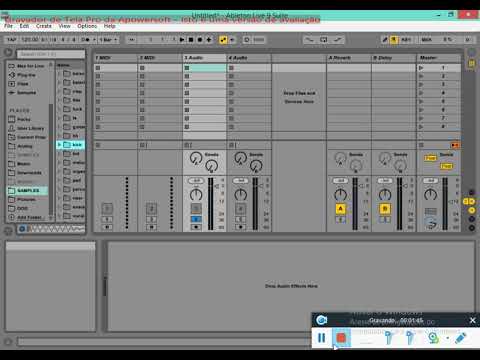
Task: Toggle the KEY map mode button
Action: tap(406, 40)
